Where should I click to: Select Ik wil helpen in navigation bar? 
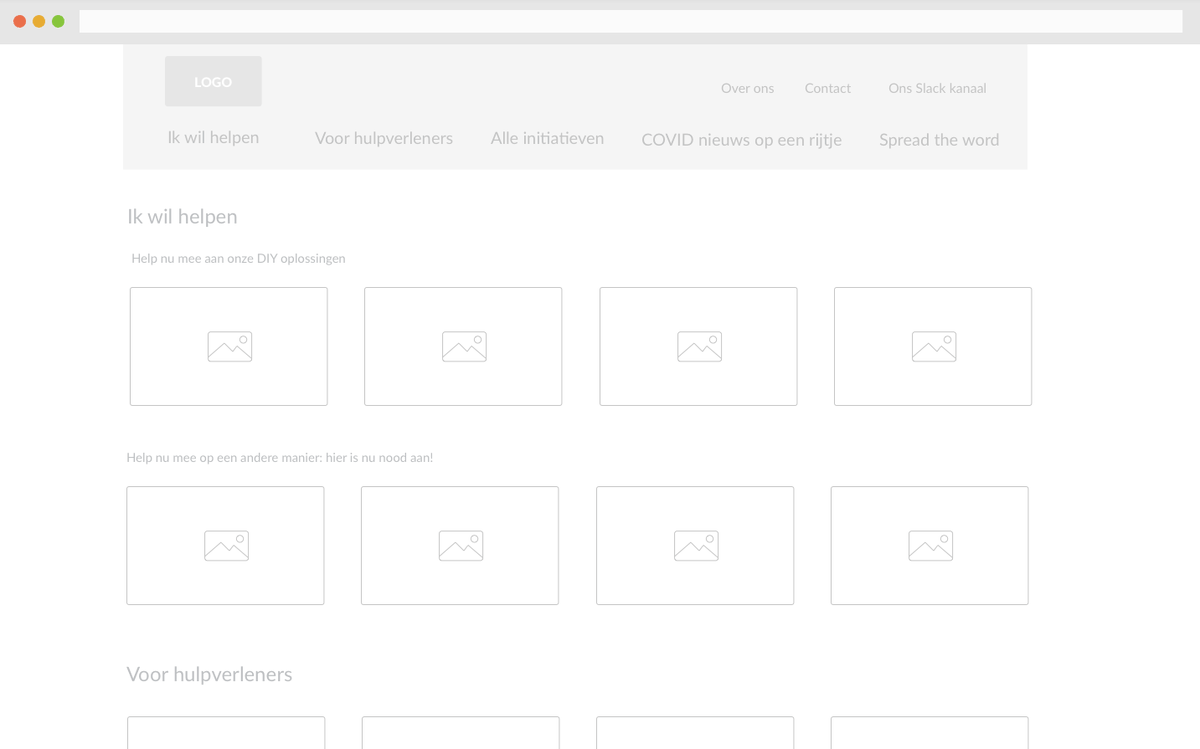click(x=213, y=138)
